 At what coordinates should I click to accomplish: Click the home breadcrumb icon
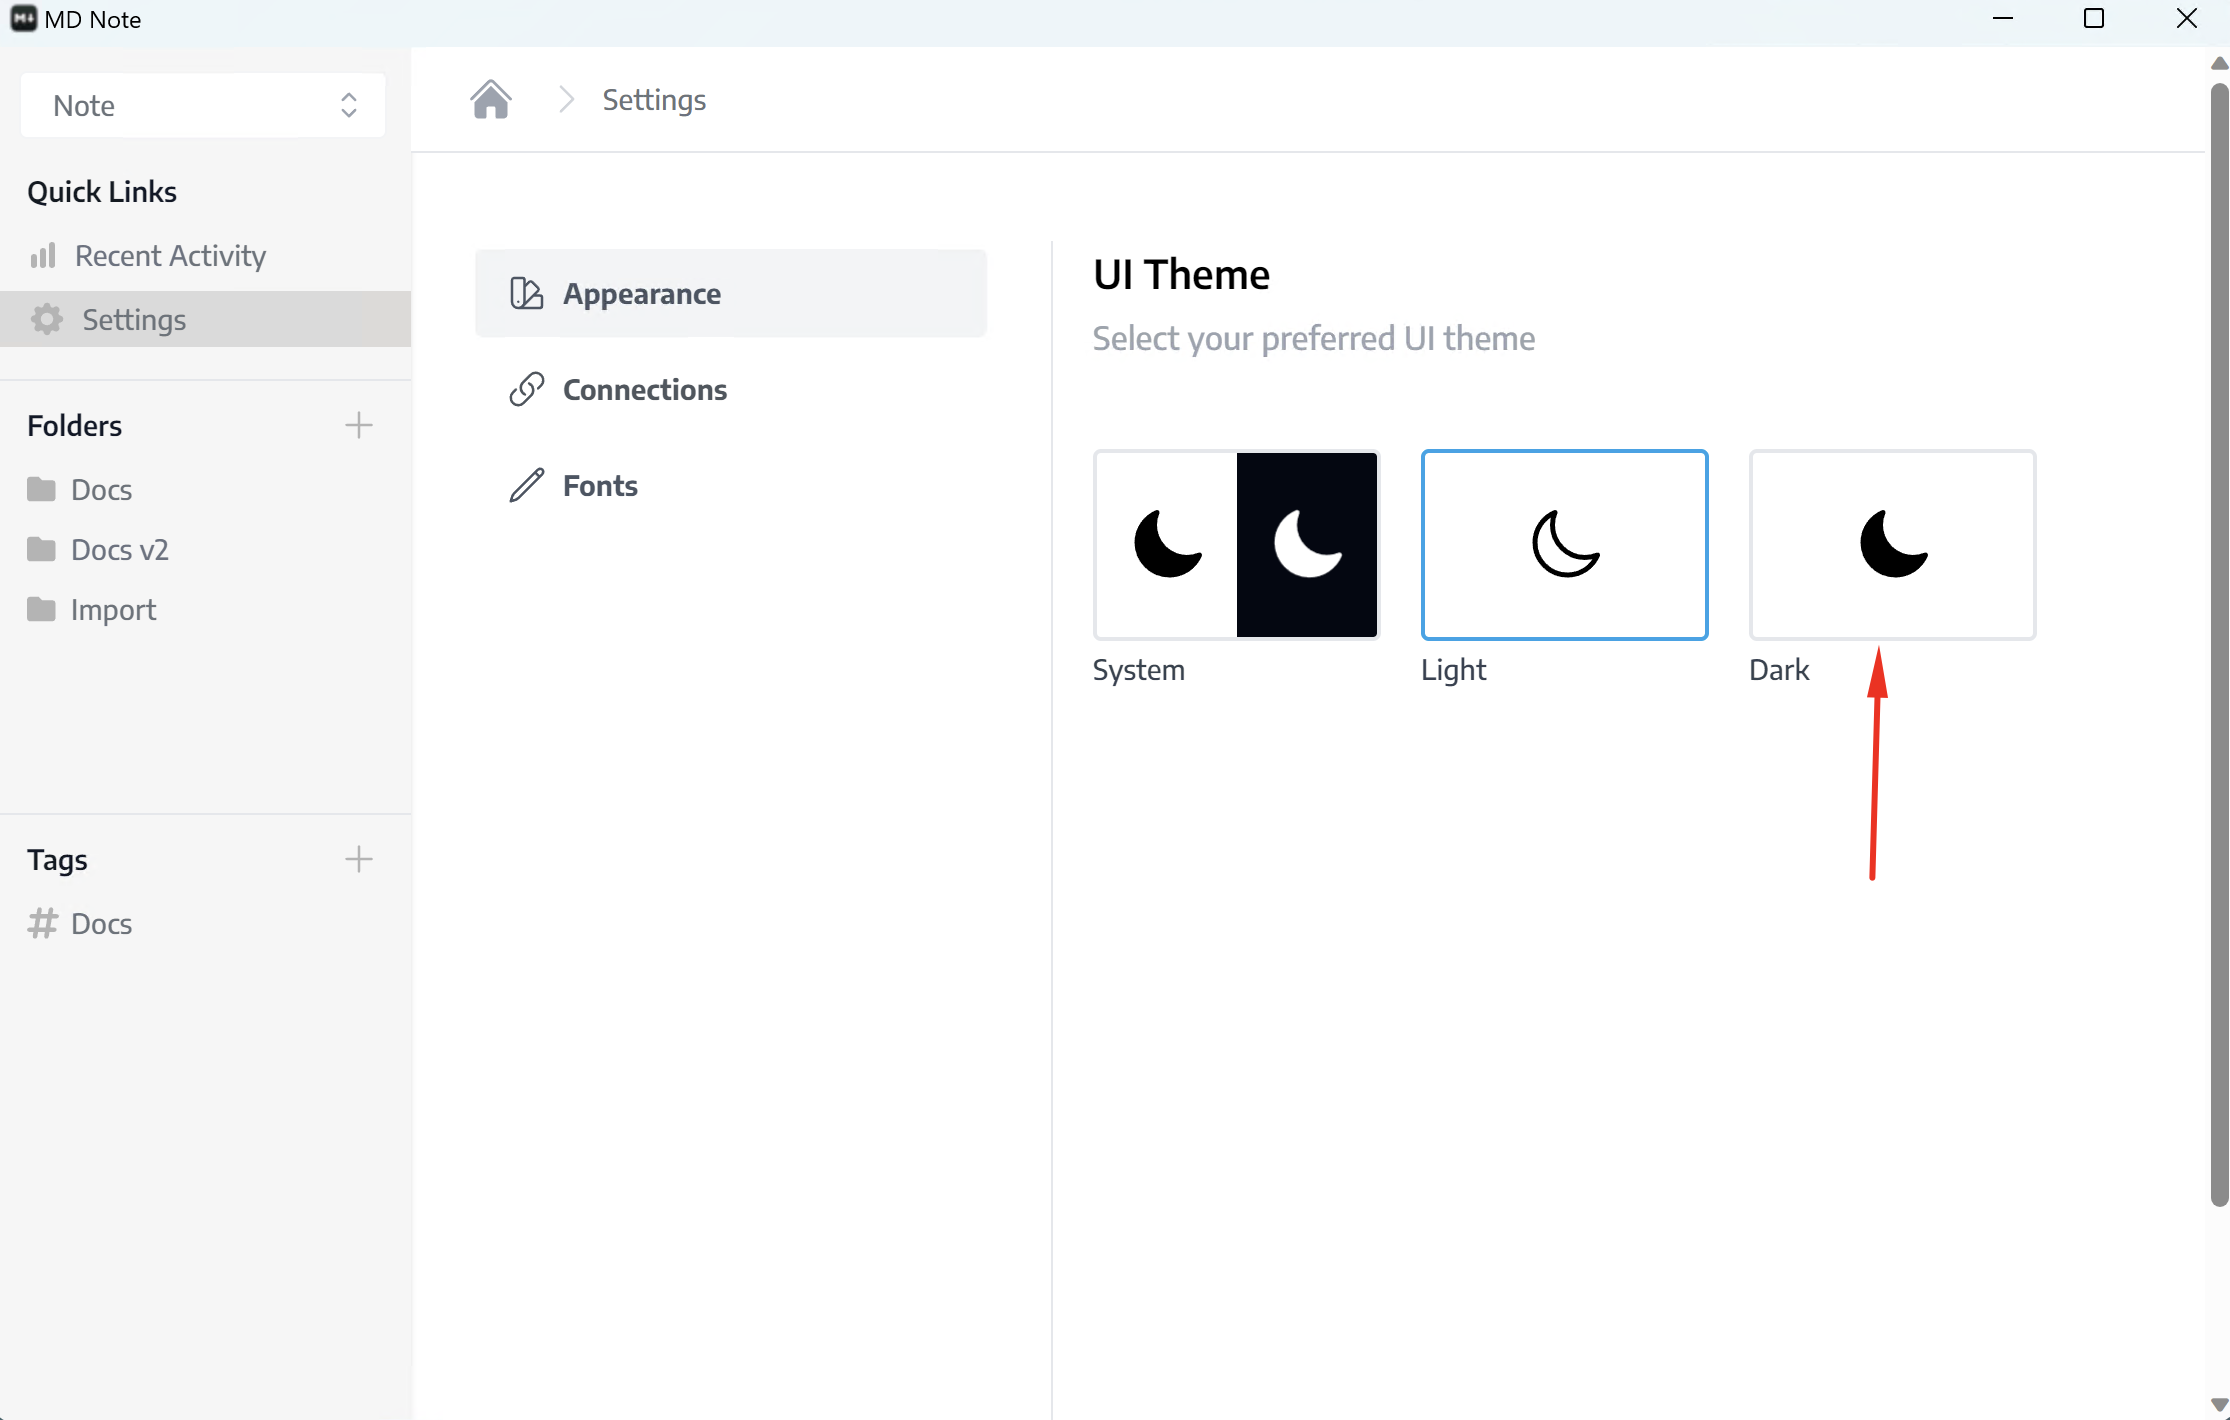(x=490, y=100)
